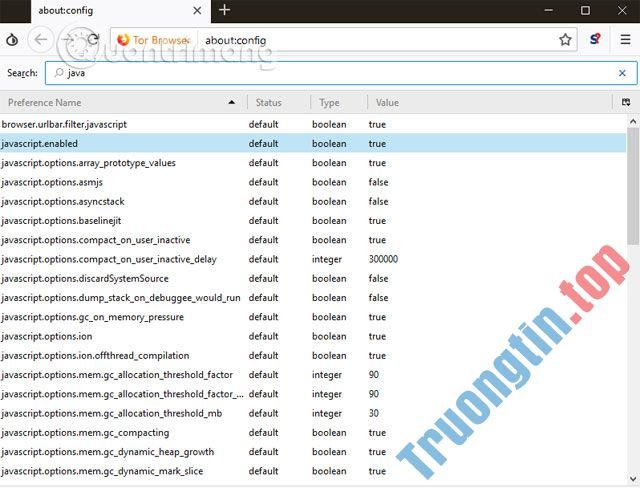Click in the java search field
This screenshot has width=640, height=488.
330,73
